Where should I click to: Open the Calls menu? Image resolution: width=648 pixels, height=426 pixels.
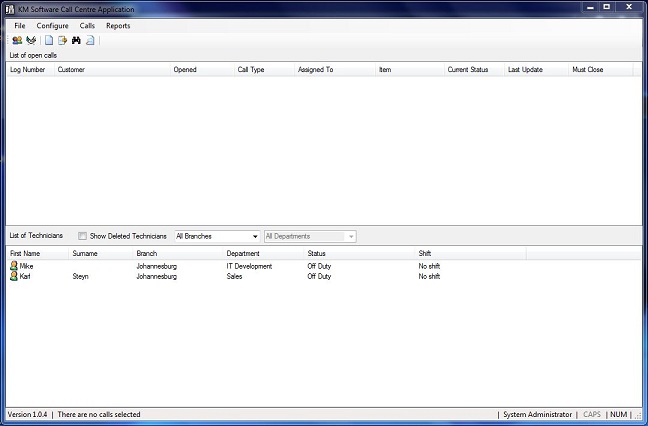[x=88, y=25]
